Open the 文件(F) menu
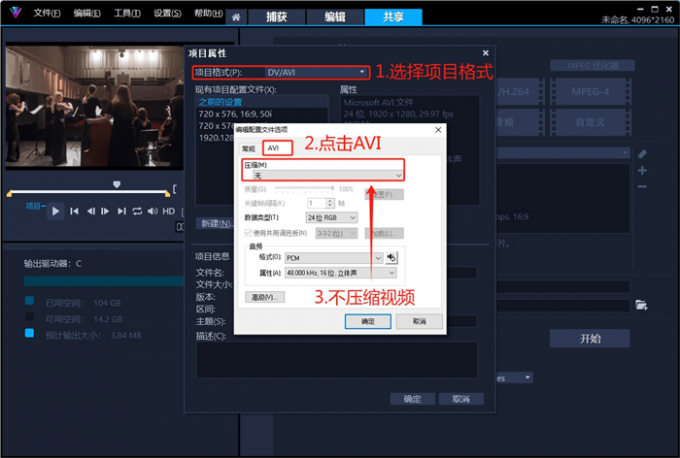Image resolution: width=680 pixels, height=458 pixels. pos(47,13)
